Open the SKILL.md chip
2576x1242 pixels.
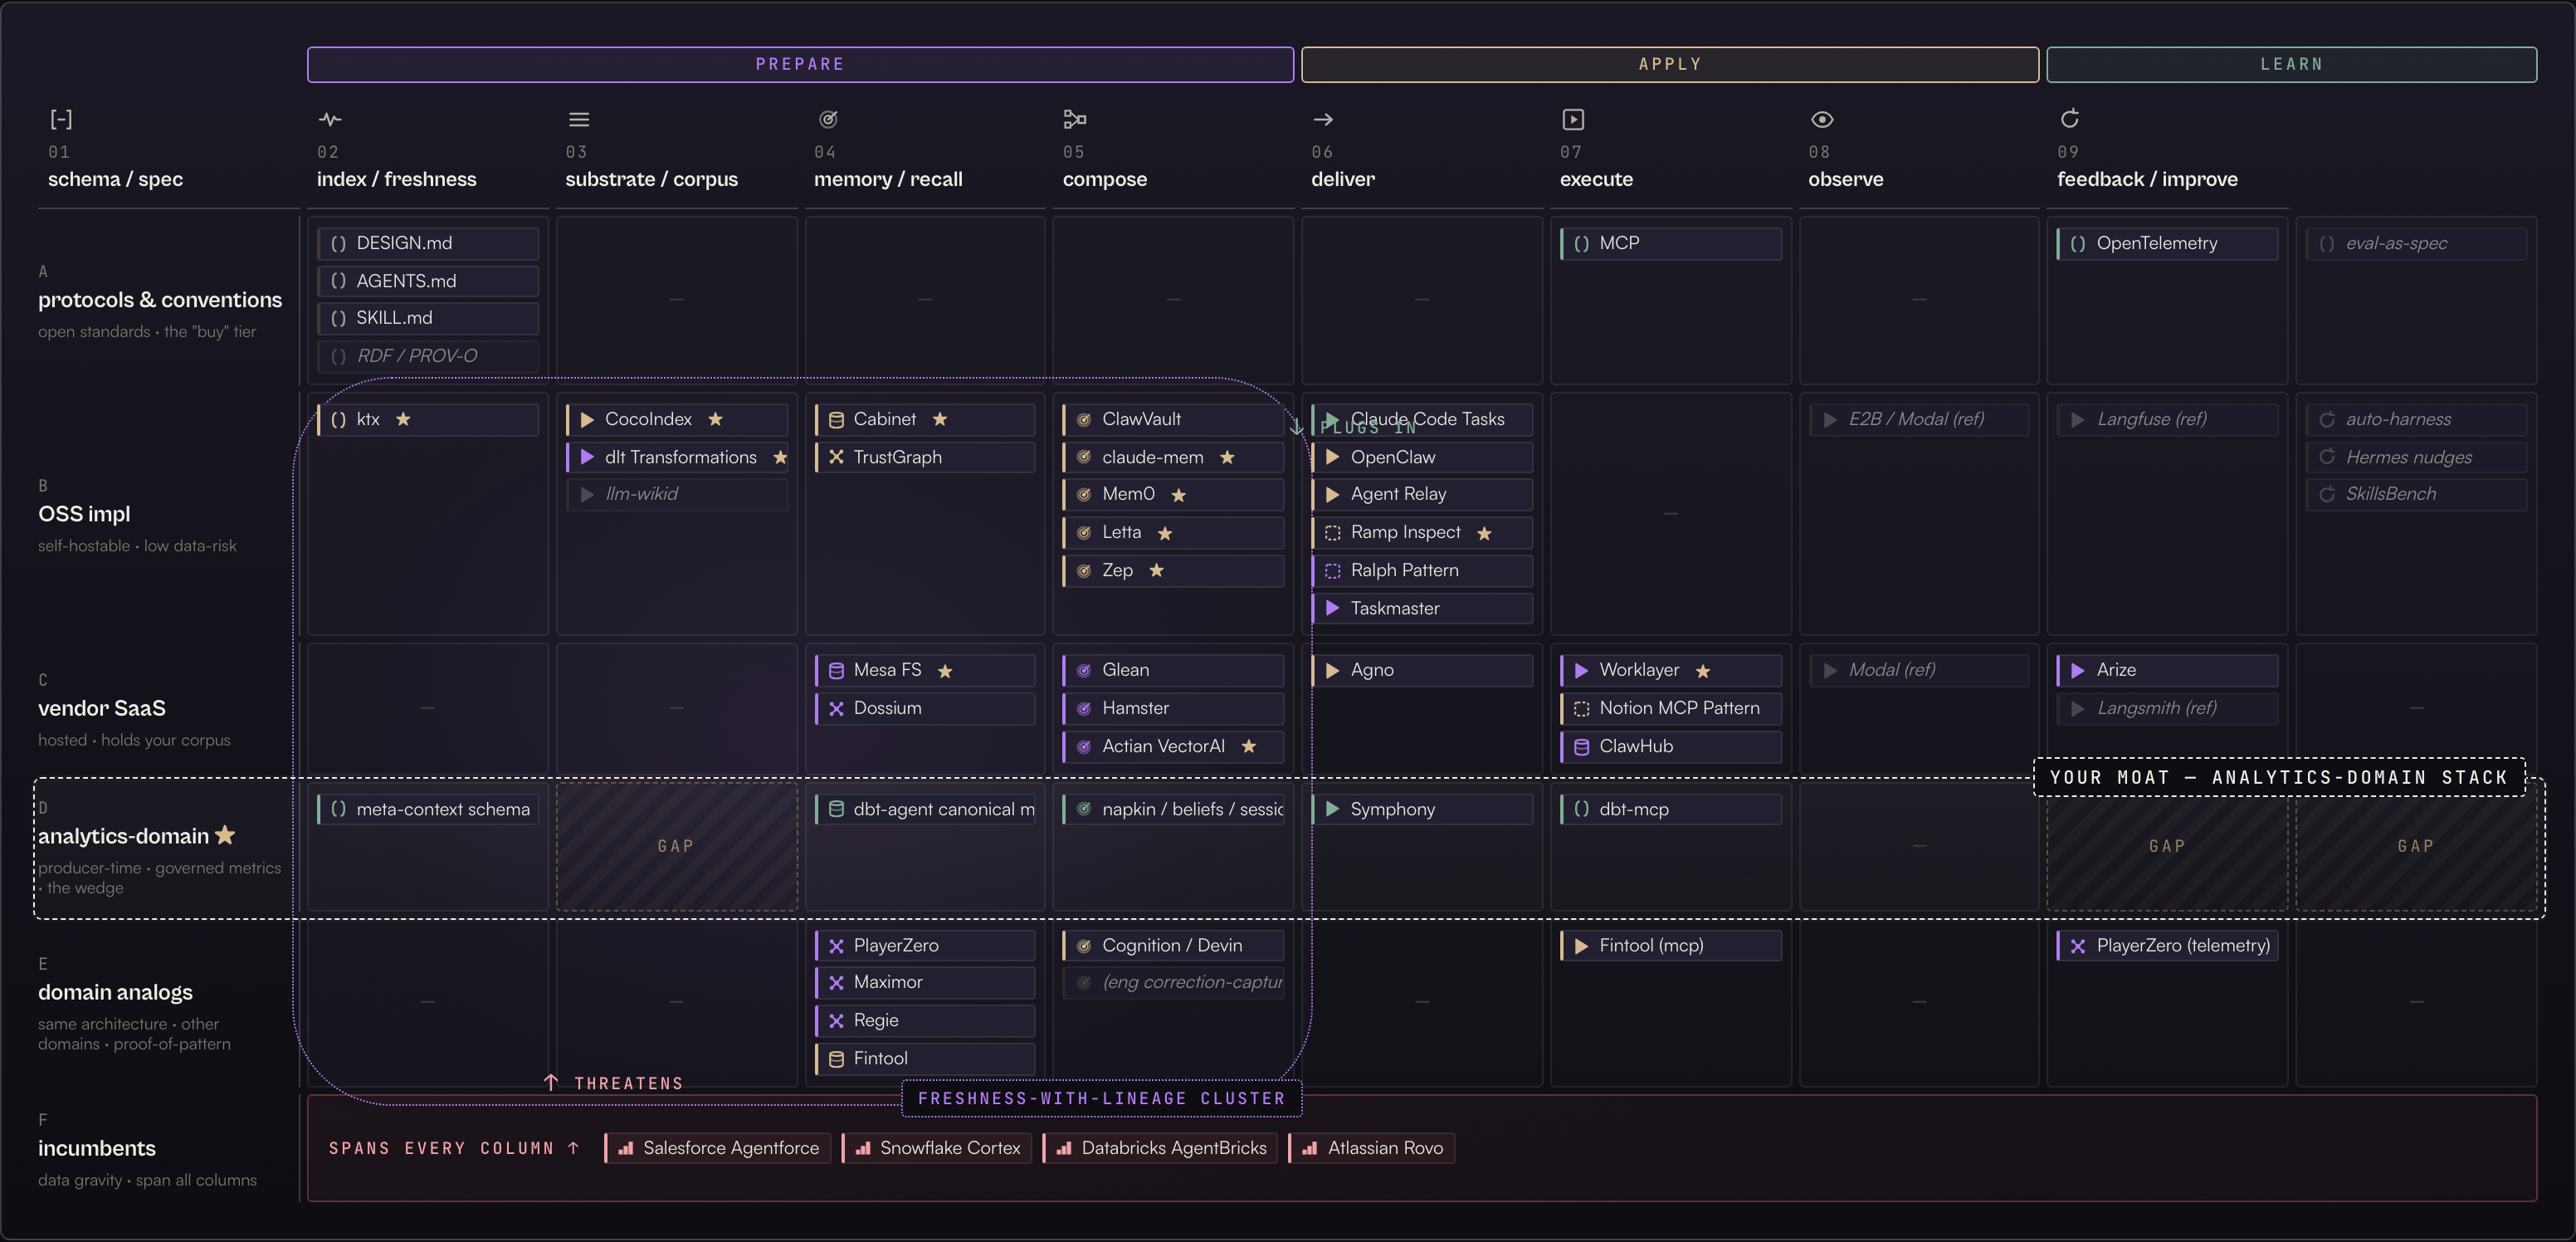tap(428, 318)
